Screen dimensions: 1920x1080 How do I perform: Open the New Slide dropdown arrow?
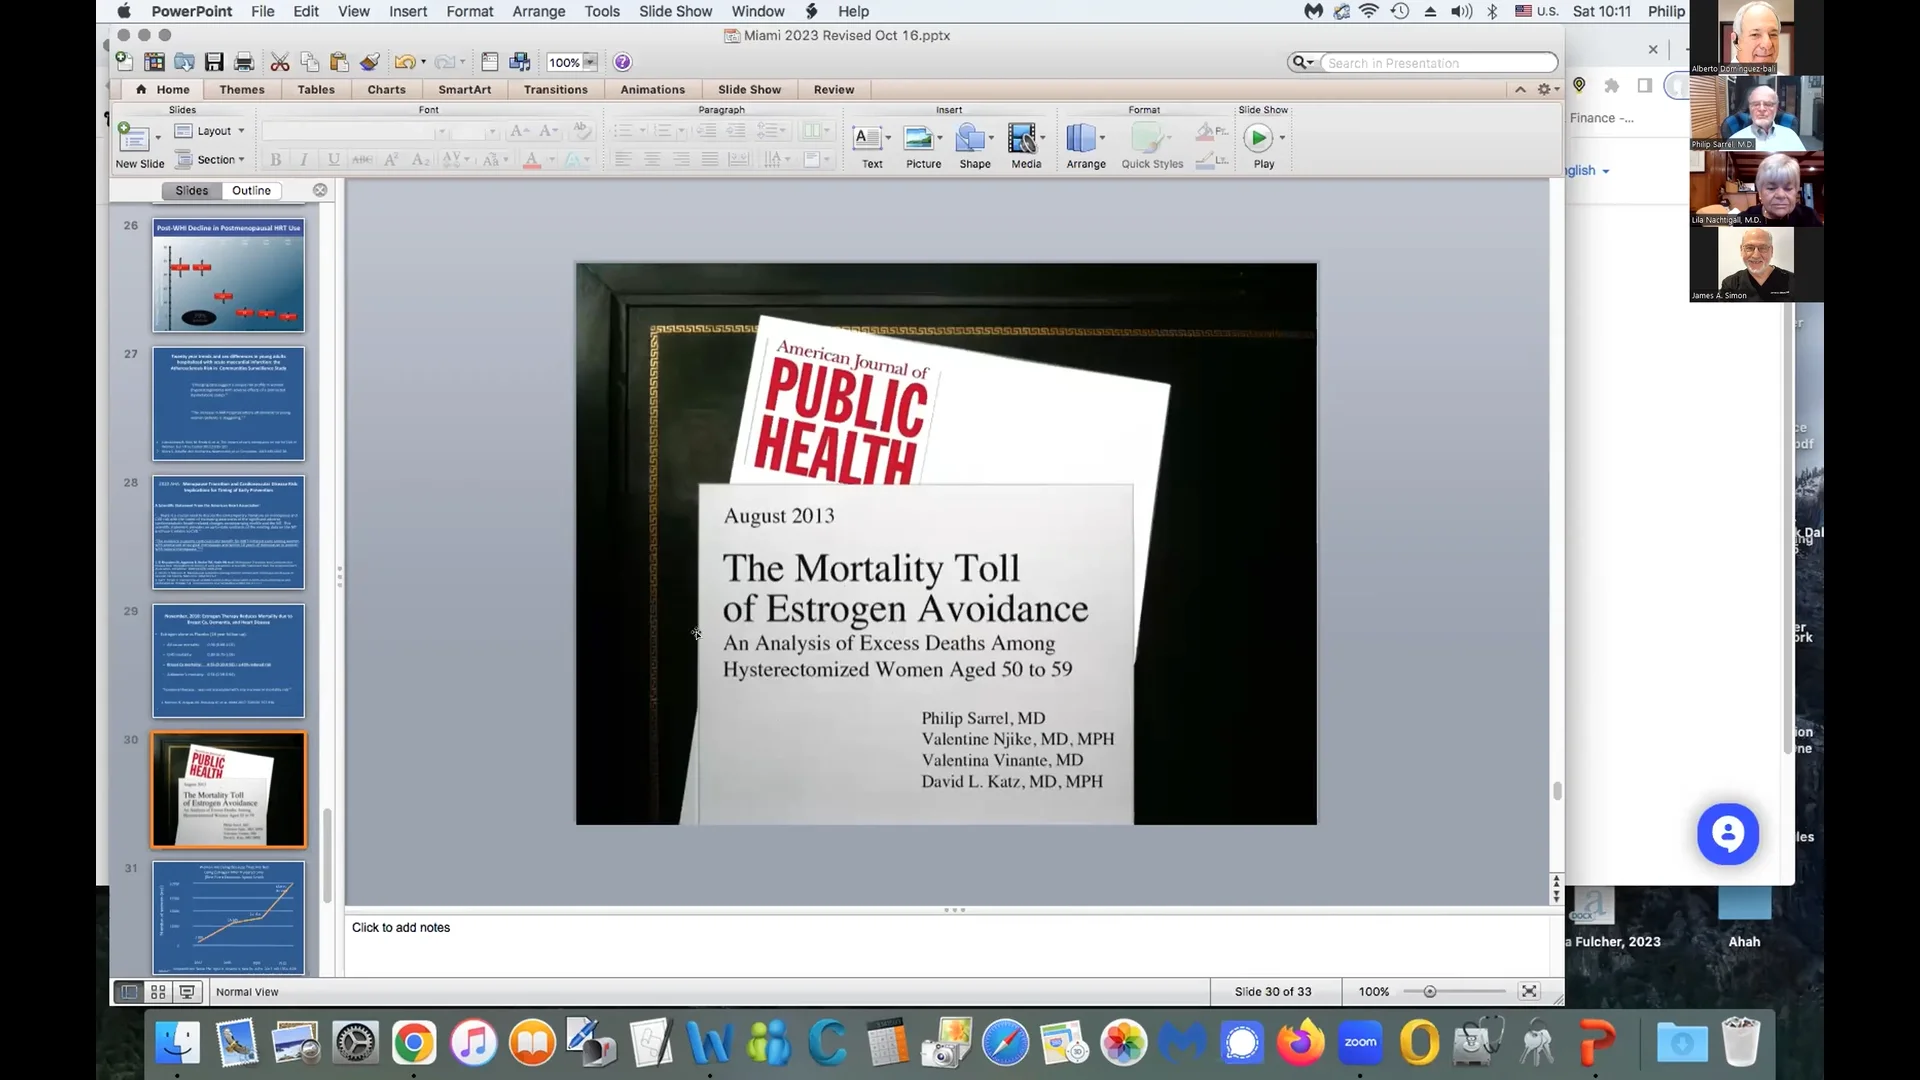coord(158,138)
